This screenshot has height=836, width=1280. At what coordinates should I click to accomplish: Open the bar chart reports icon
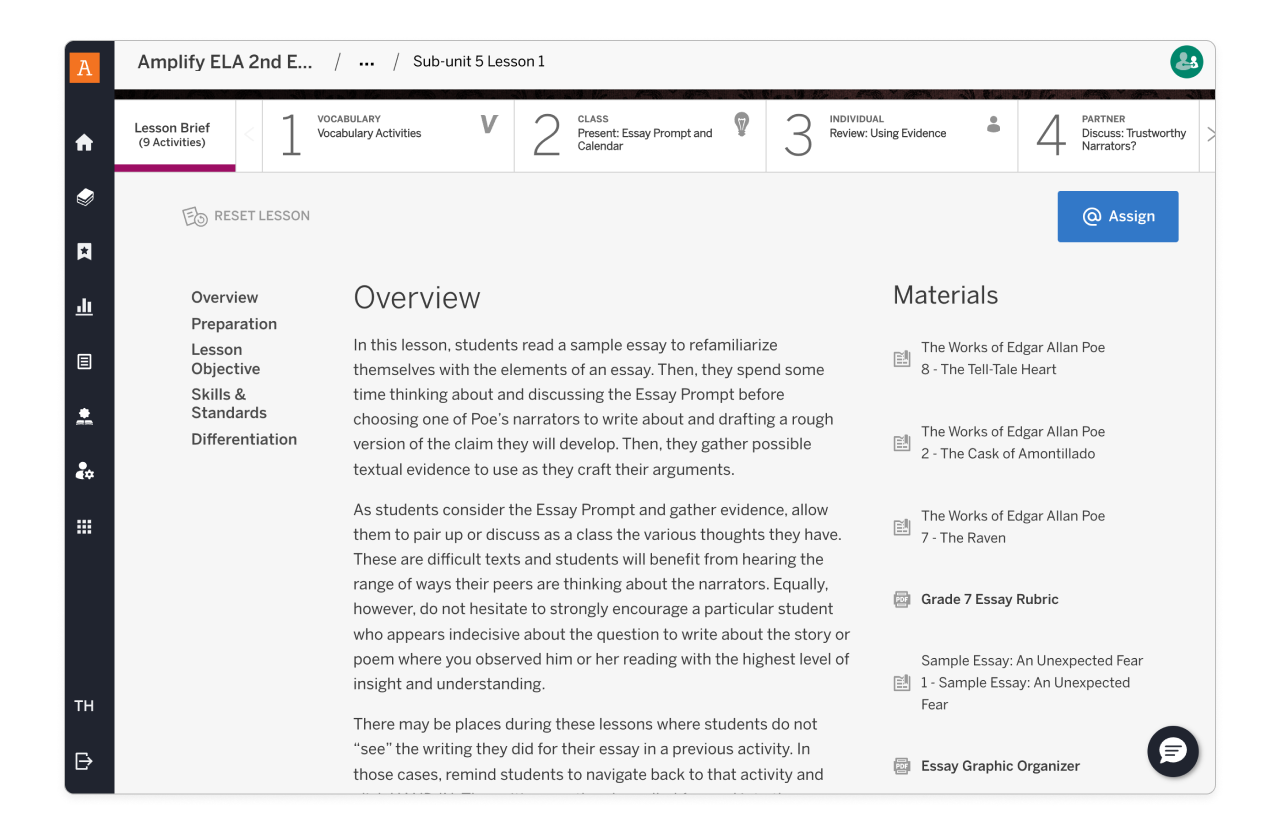tap(85, 306)
